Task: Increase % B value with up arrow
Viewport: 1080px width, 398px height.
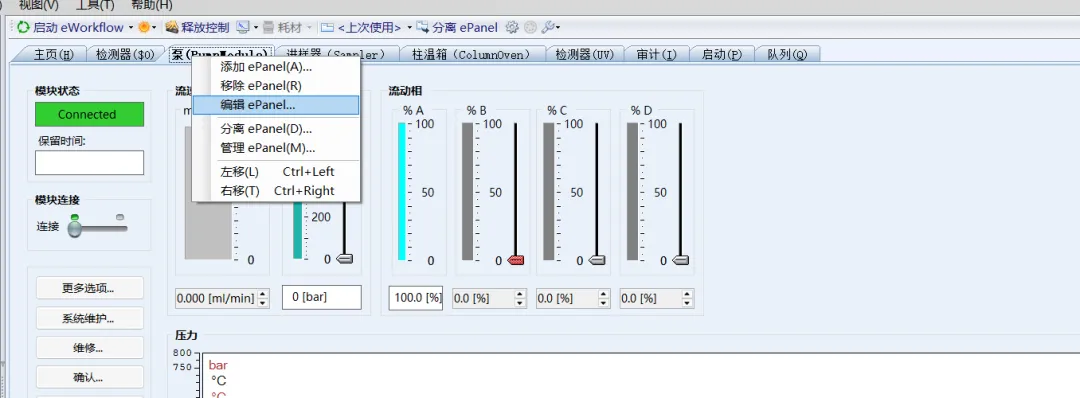Action: pyautogui.click(x=520, y=294)
